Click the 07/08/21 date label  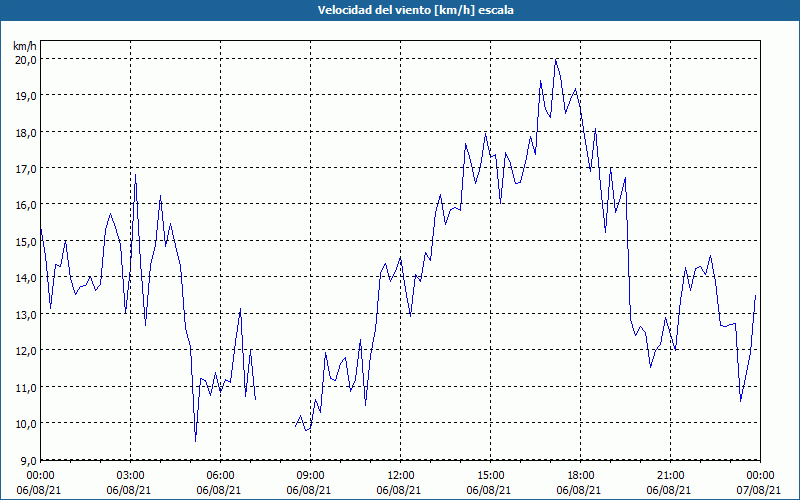(759, 490)
